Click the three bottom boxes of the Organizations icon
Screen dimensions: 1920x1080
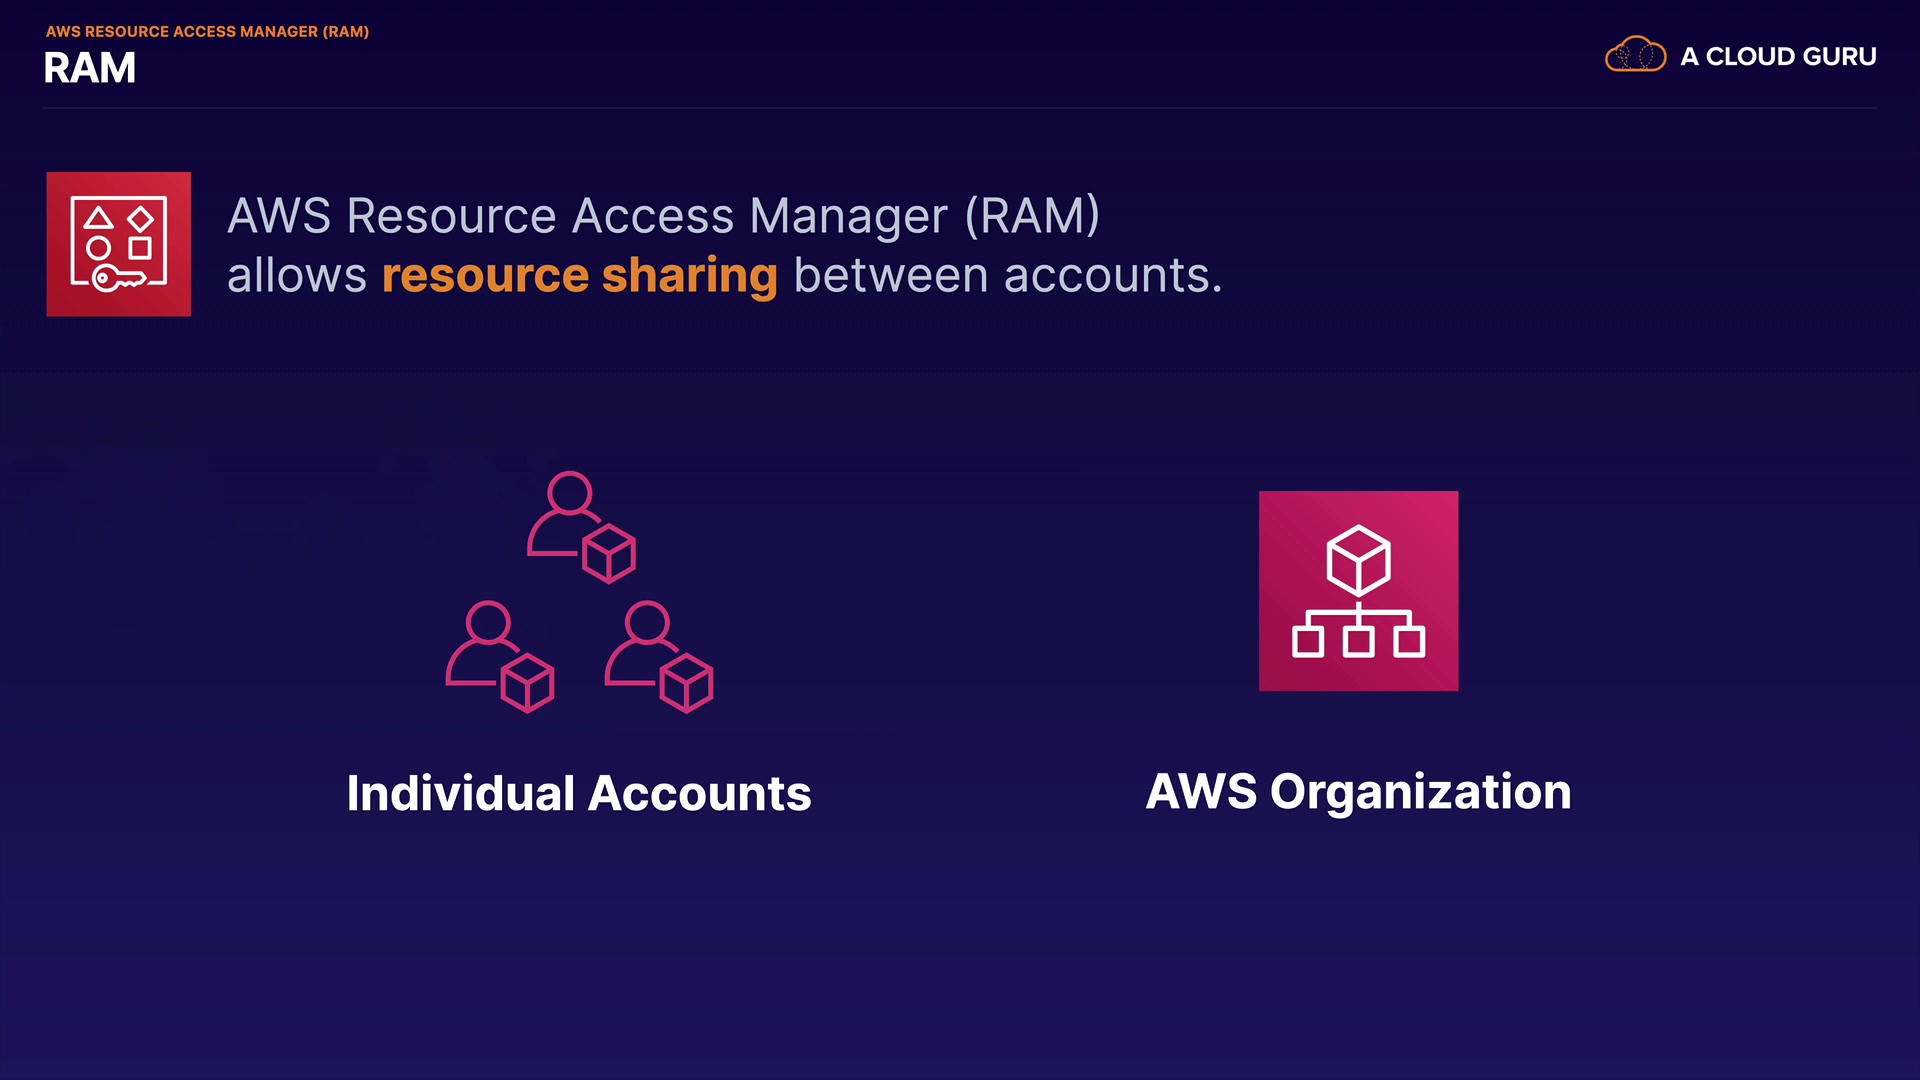click(1358, 641)
